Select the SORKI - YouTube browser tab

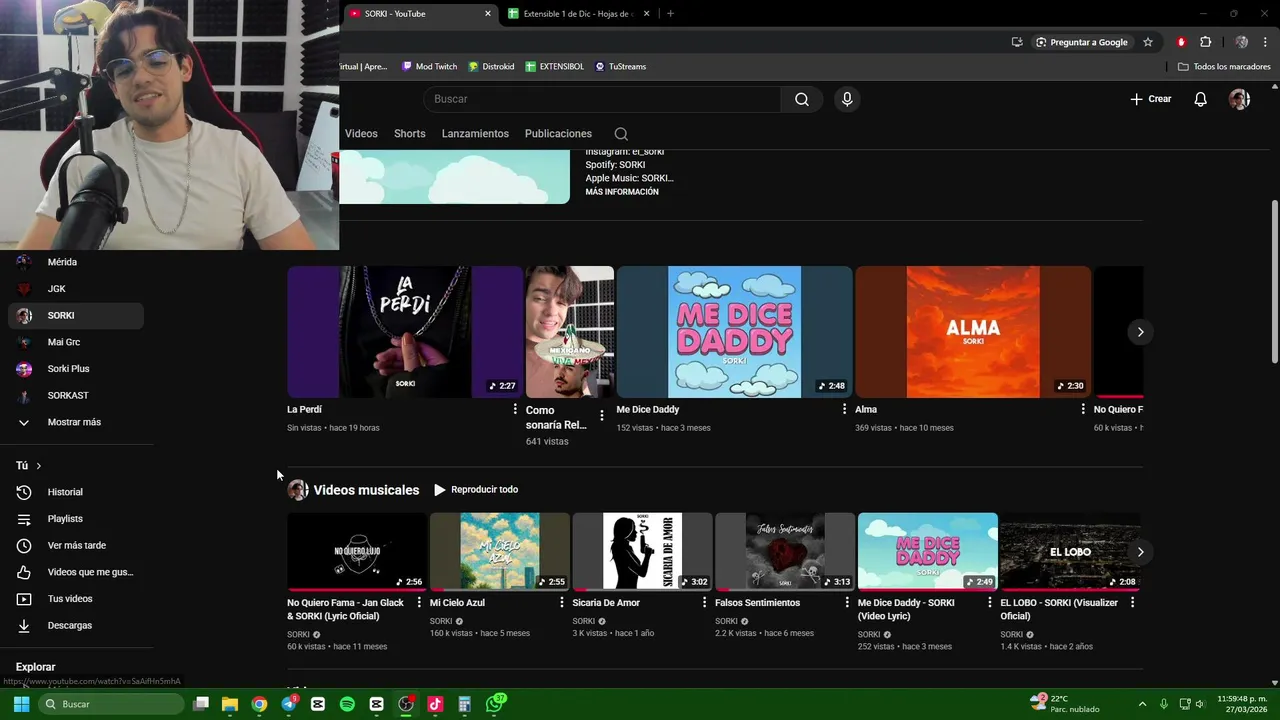pyautogui.click(x=420, y=14)
